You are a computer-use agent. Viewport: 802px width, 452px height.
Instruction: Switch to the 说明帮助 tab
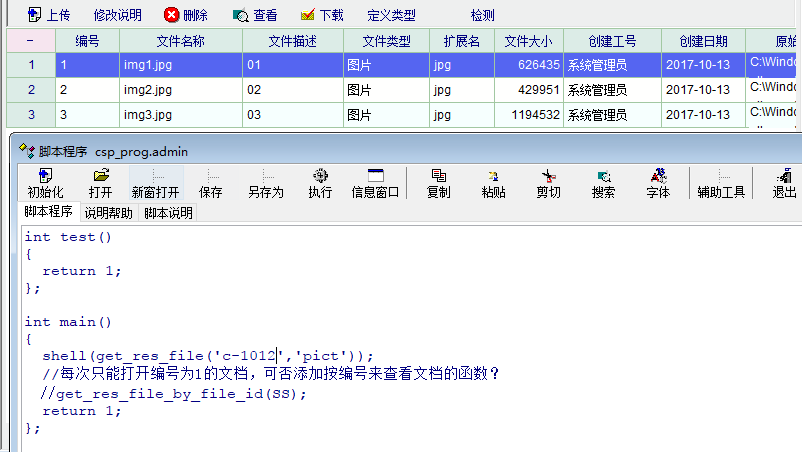pos(110,213)
